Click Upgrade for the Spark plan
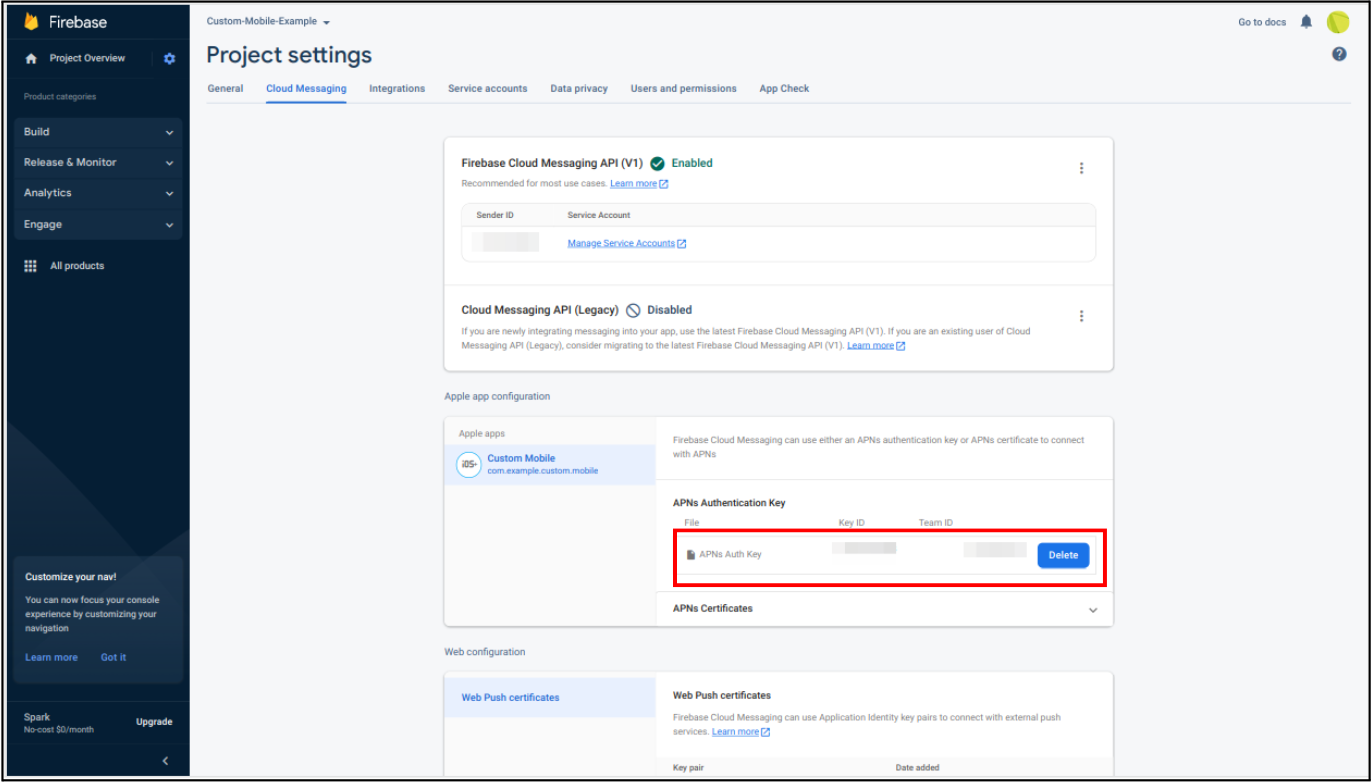Viewport: 1371px width, 783px height. (154, 722)
